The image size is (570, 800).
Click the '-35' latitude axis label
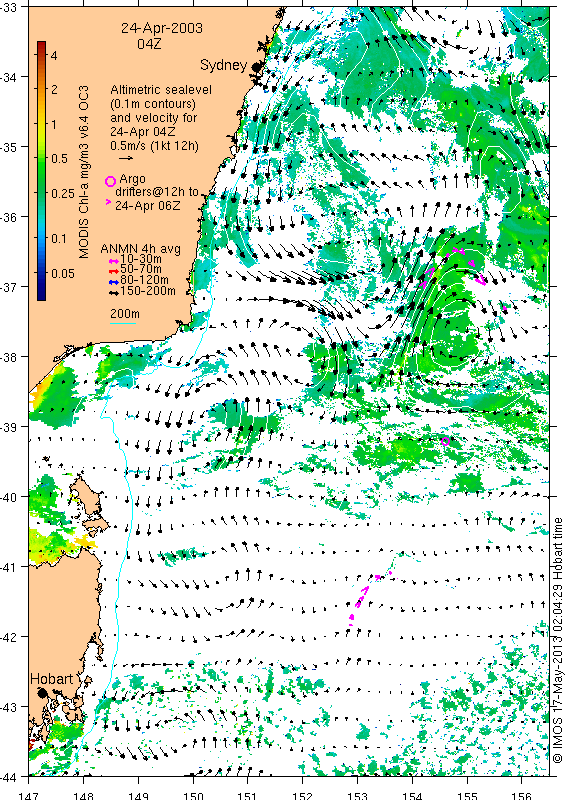point(9,147)
